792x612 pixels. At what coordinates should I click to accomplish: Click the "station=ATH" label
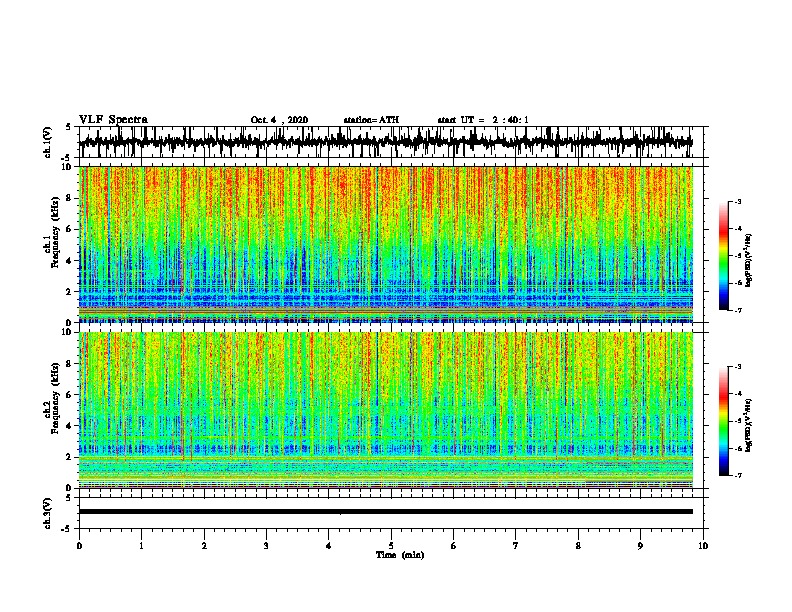coord(371,120)
